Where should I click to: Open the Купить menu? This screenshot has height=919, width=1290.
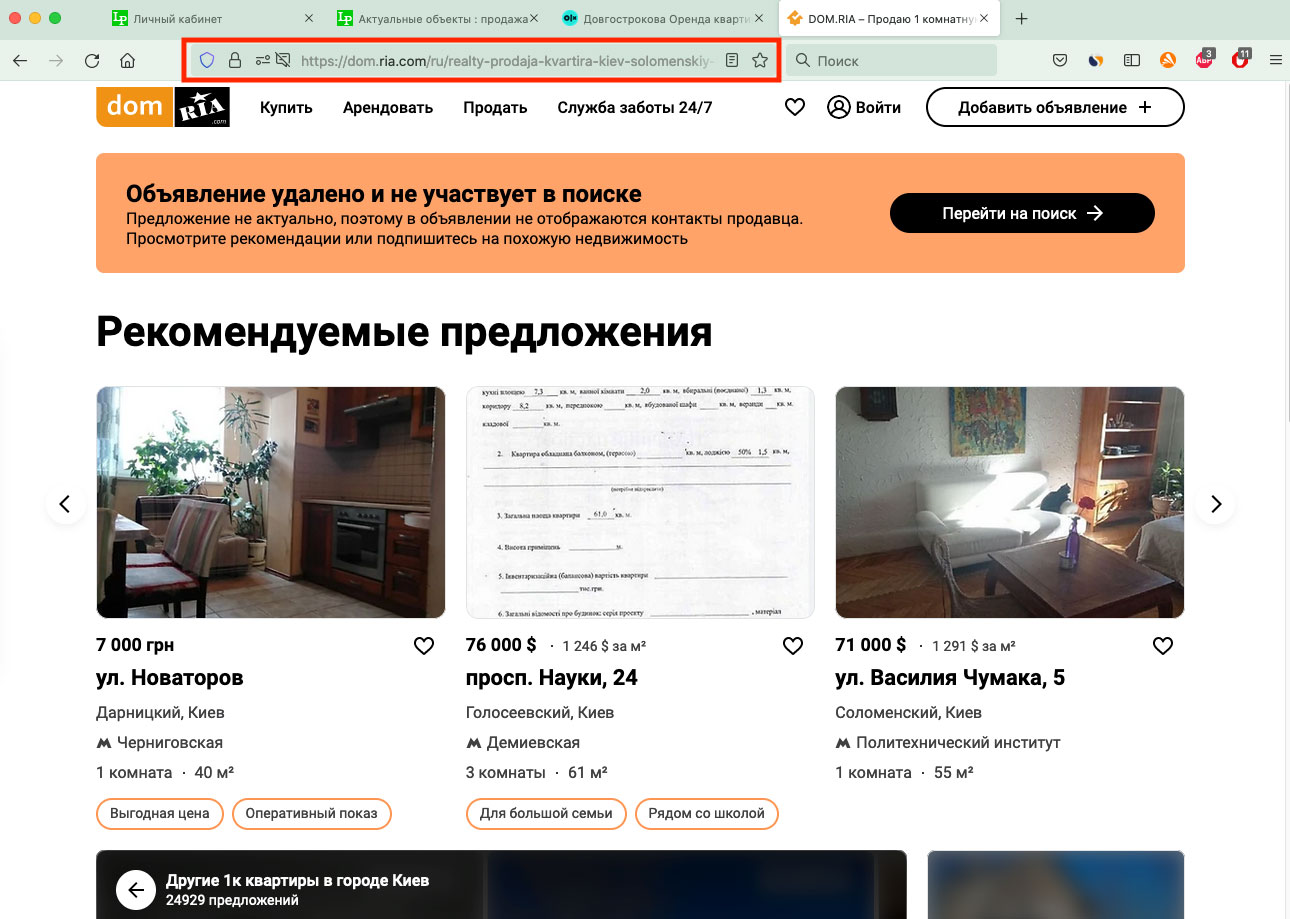coord(286,108)
